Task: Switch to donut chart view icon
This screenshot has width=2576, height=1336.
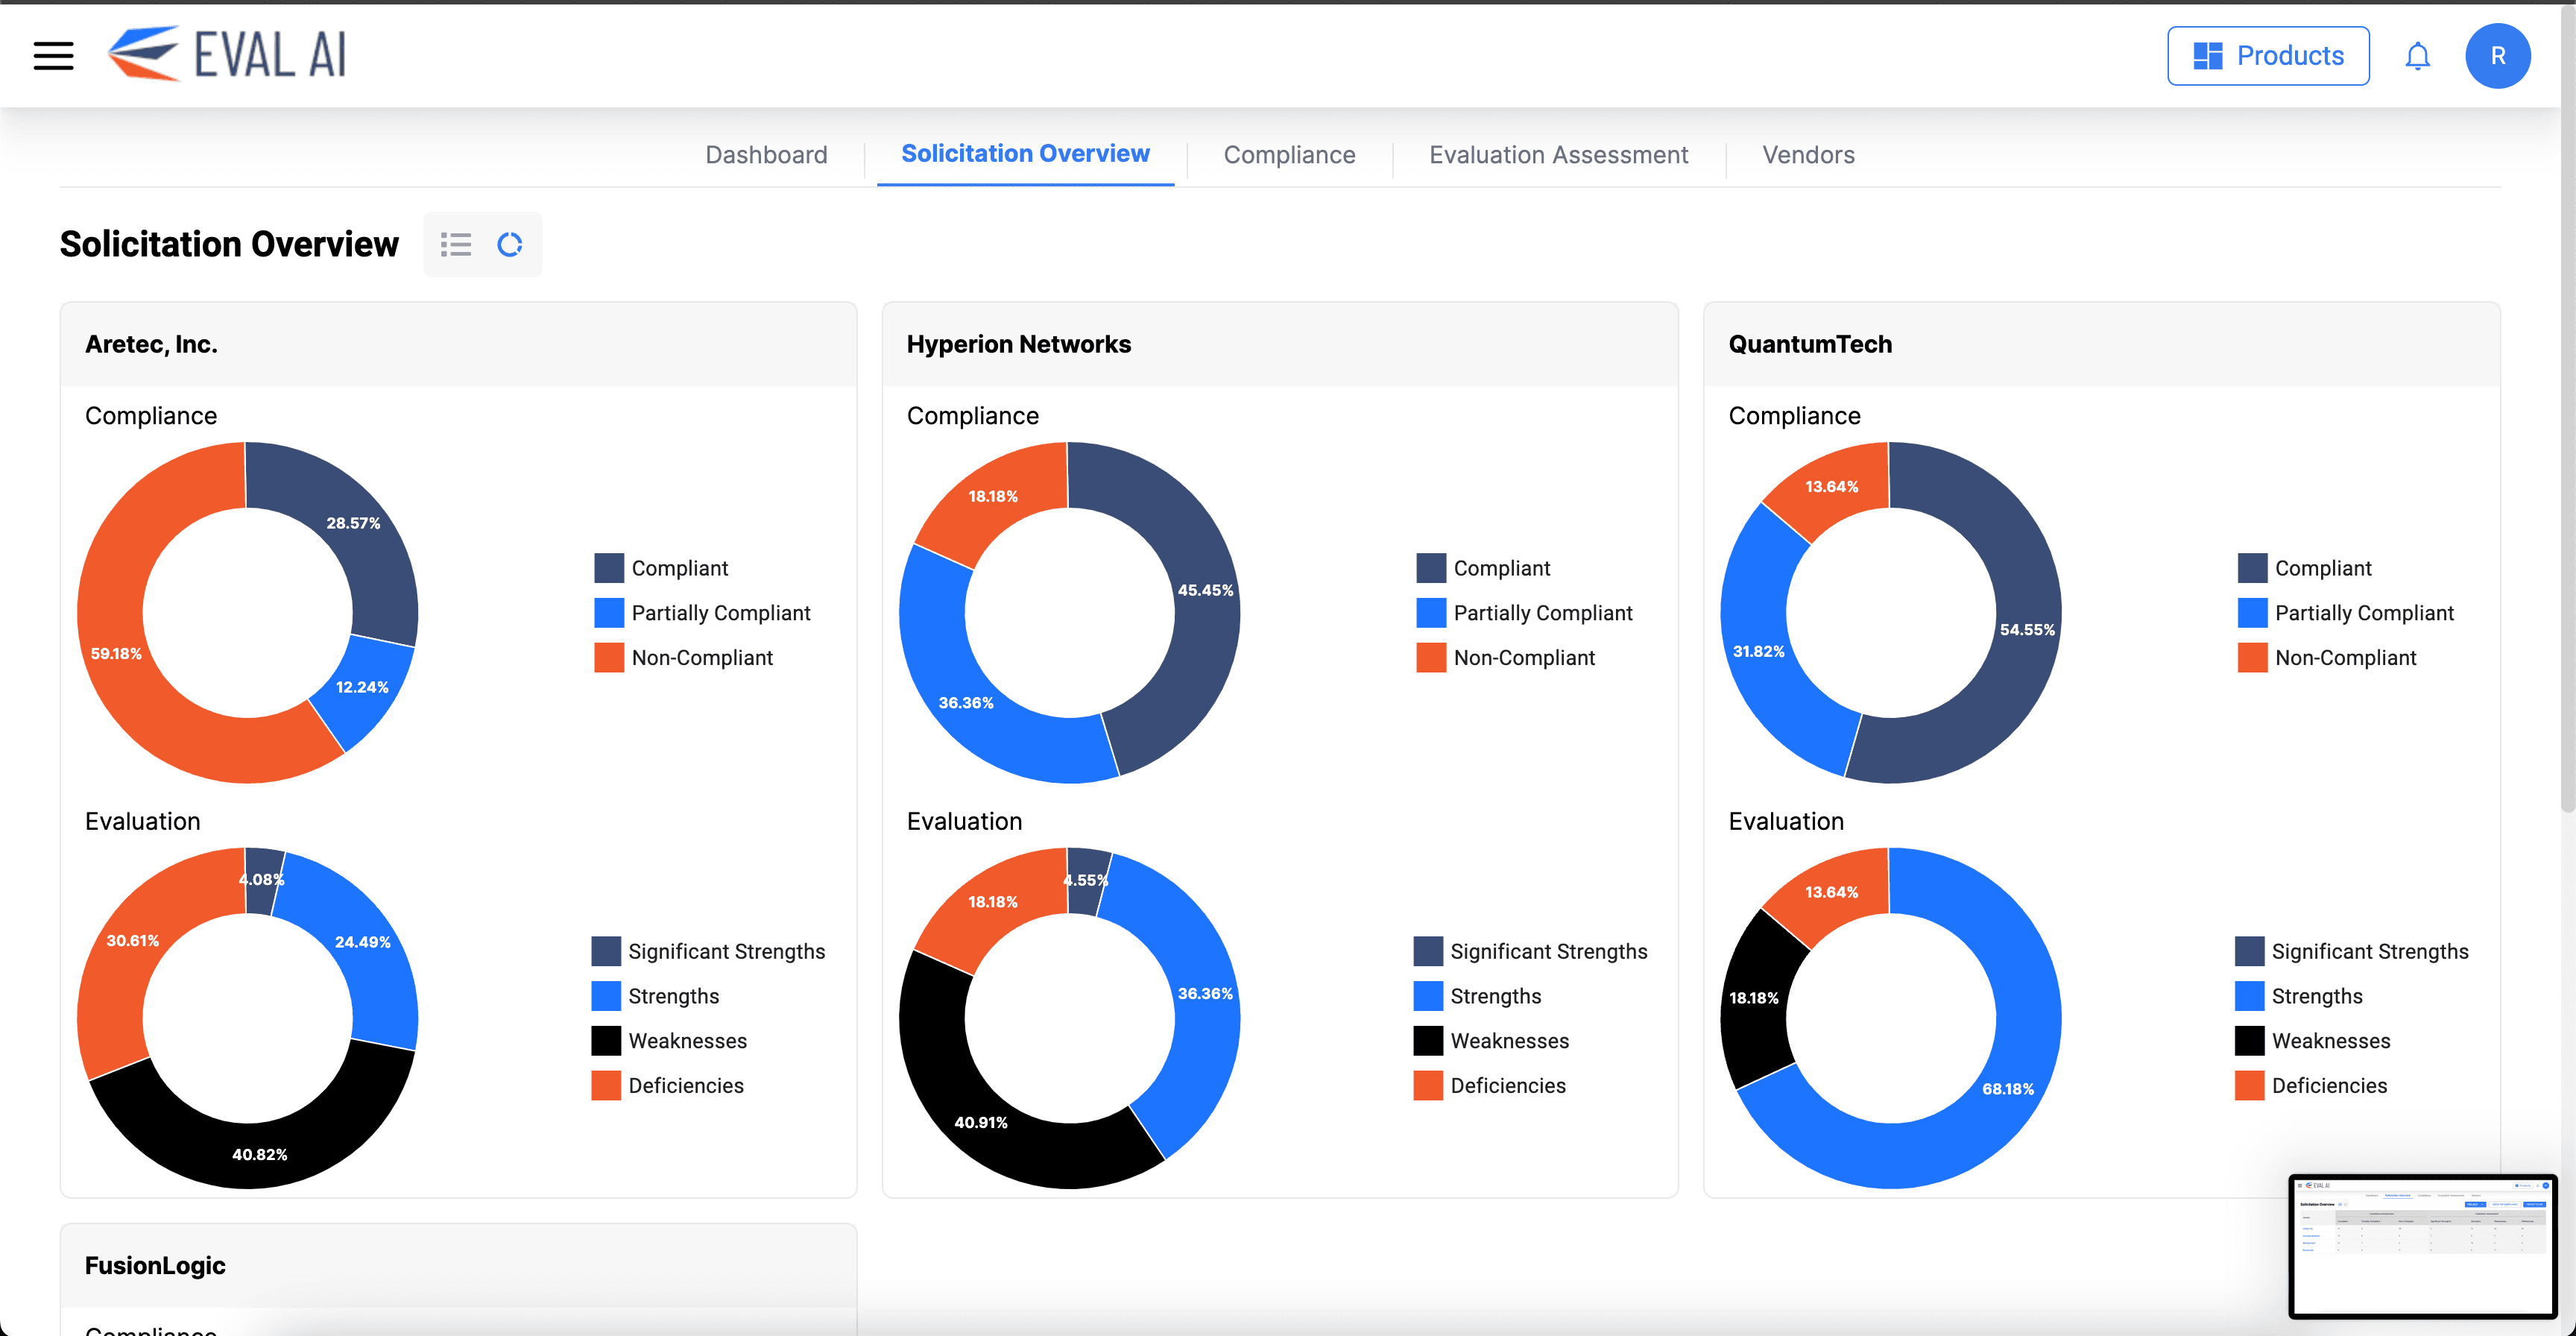Action: tap(510, 244)
